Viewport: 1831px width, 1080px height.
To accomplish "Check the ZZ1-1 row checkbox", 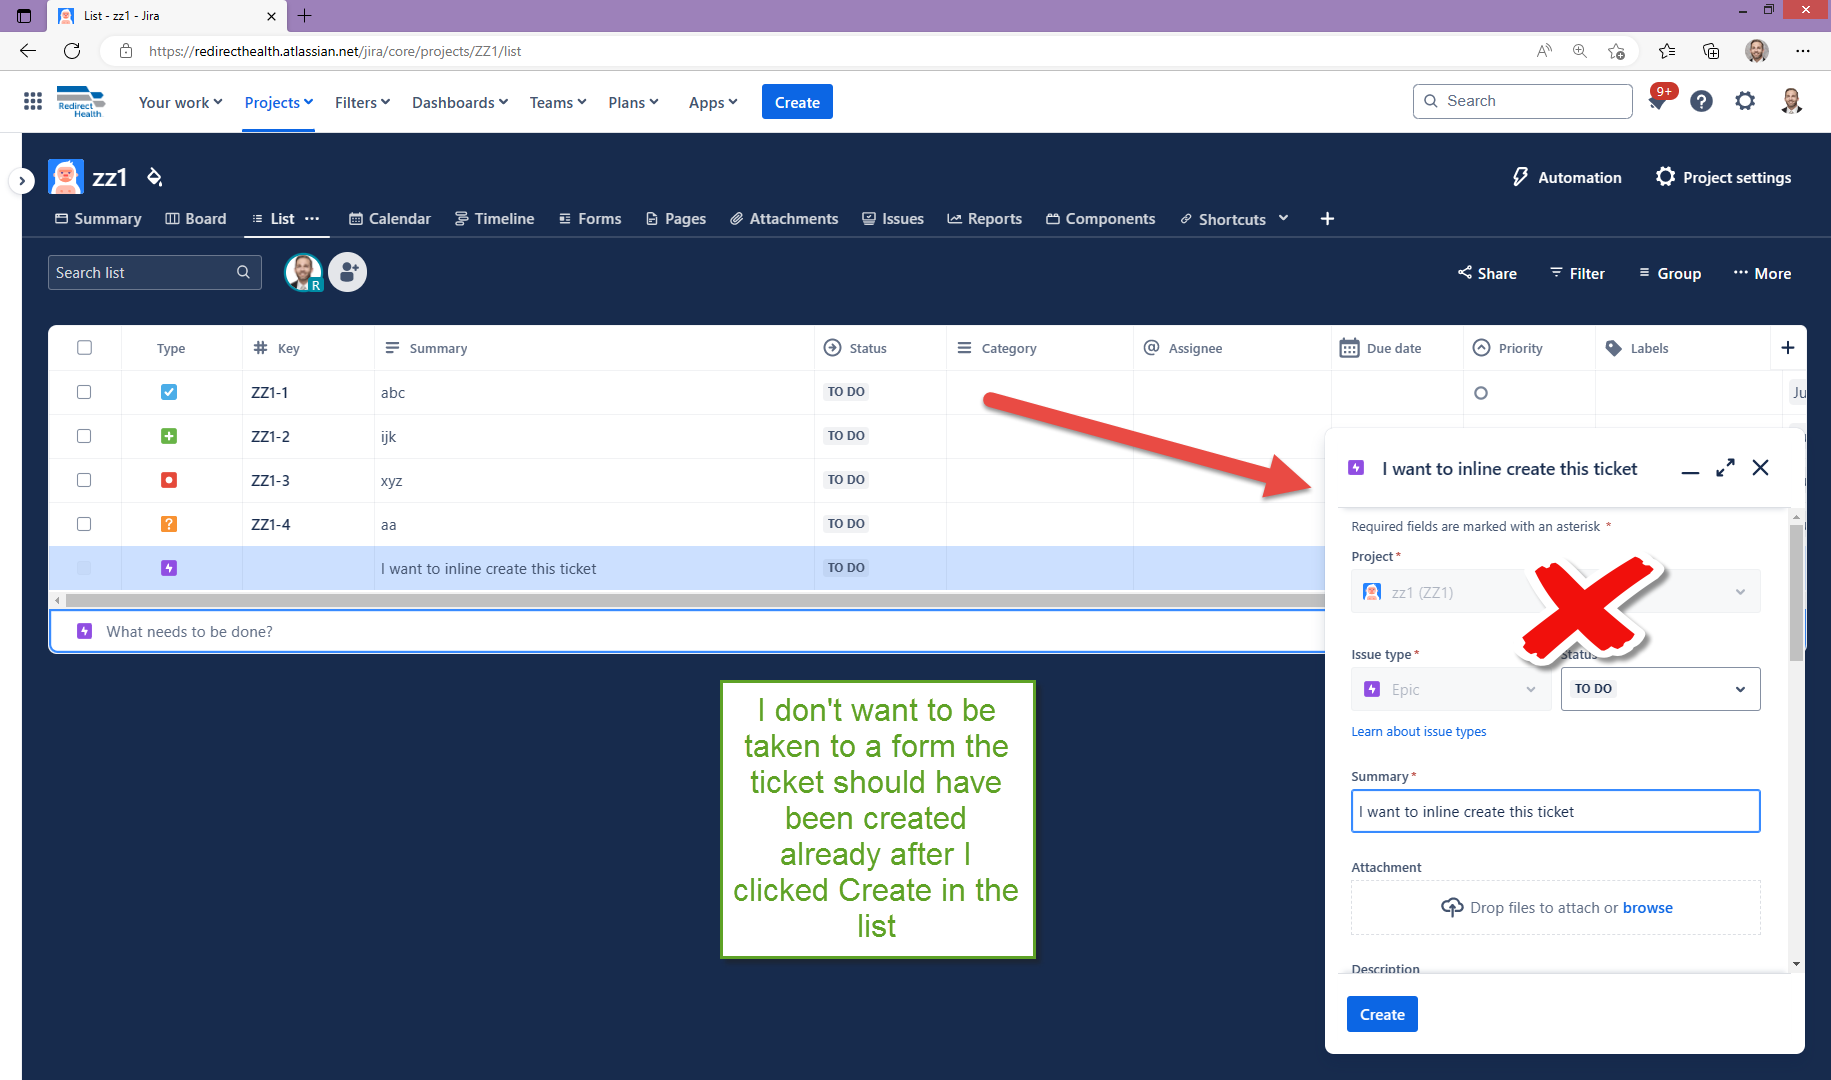I will [84, 392].
